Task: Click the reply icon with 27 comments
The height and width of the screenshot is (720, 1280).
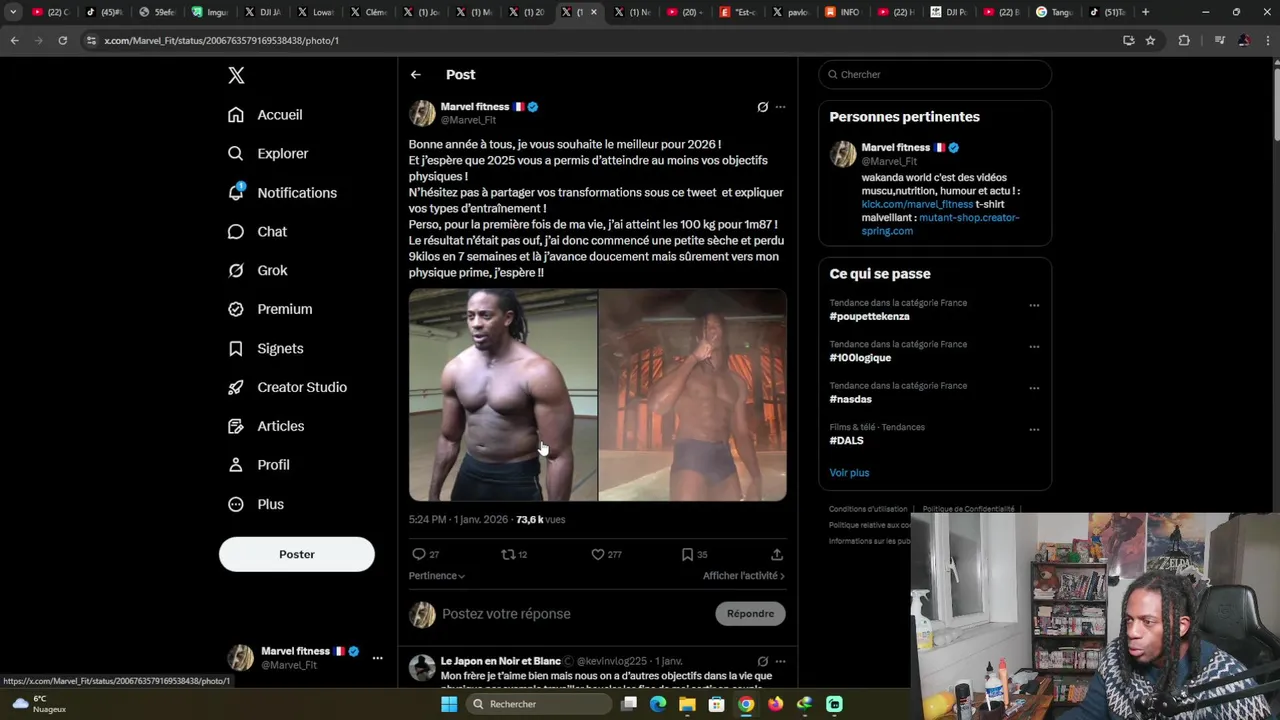Action: (426, 554)
